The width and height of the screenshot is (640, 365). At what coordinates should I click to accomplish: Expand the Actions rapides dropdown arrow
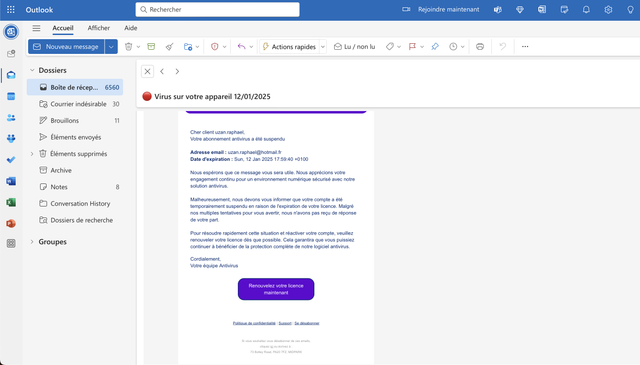(x=323, y=47)
